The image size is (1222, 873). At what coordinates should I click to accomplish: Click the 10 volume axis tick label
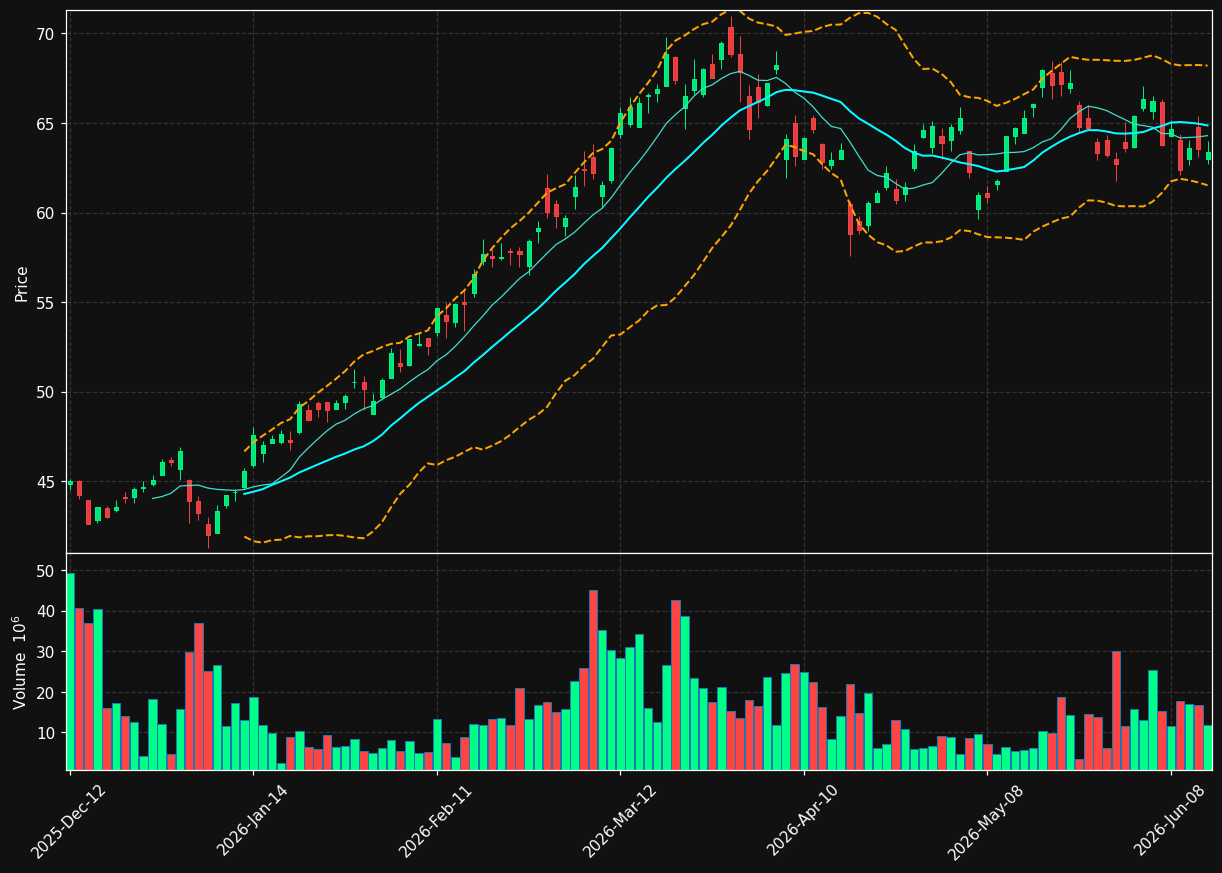point(46,733)
